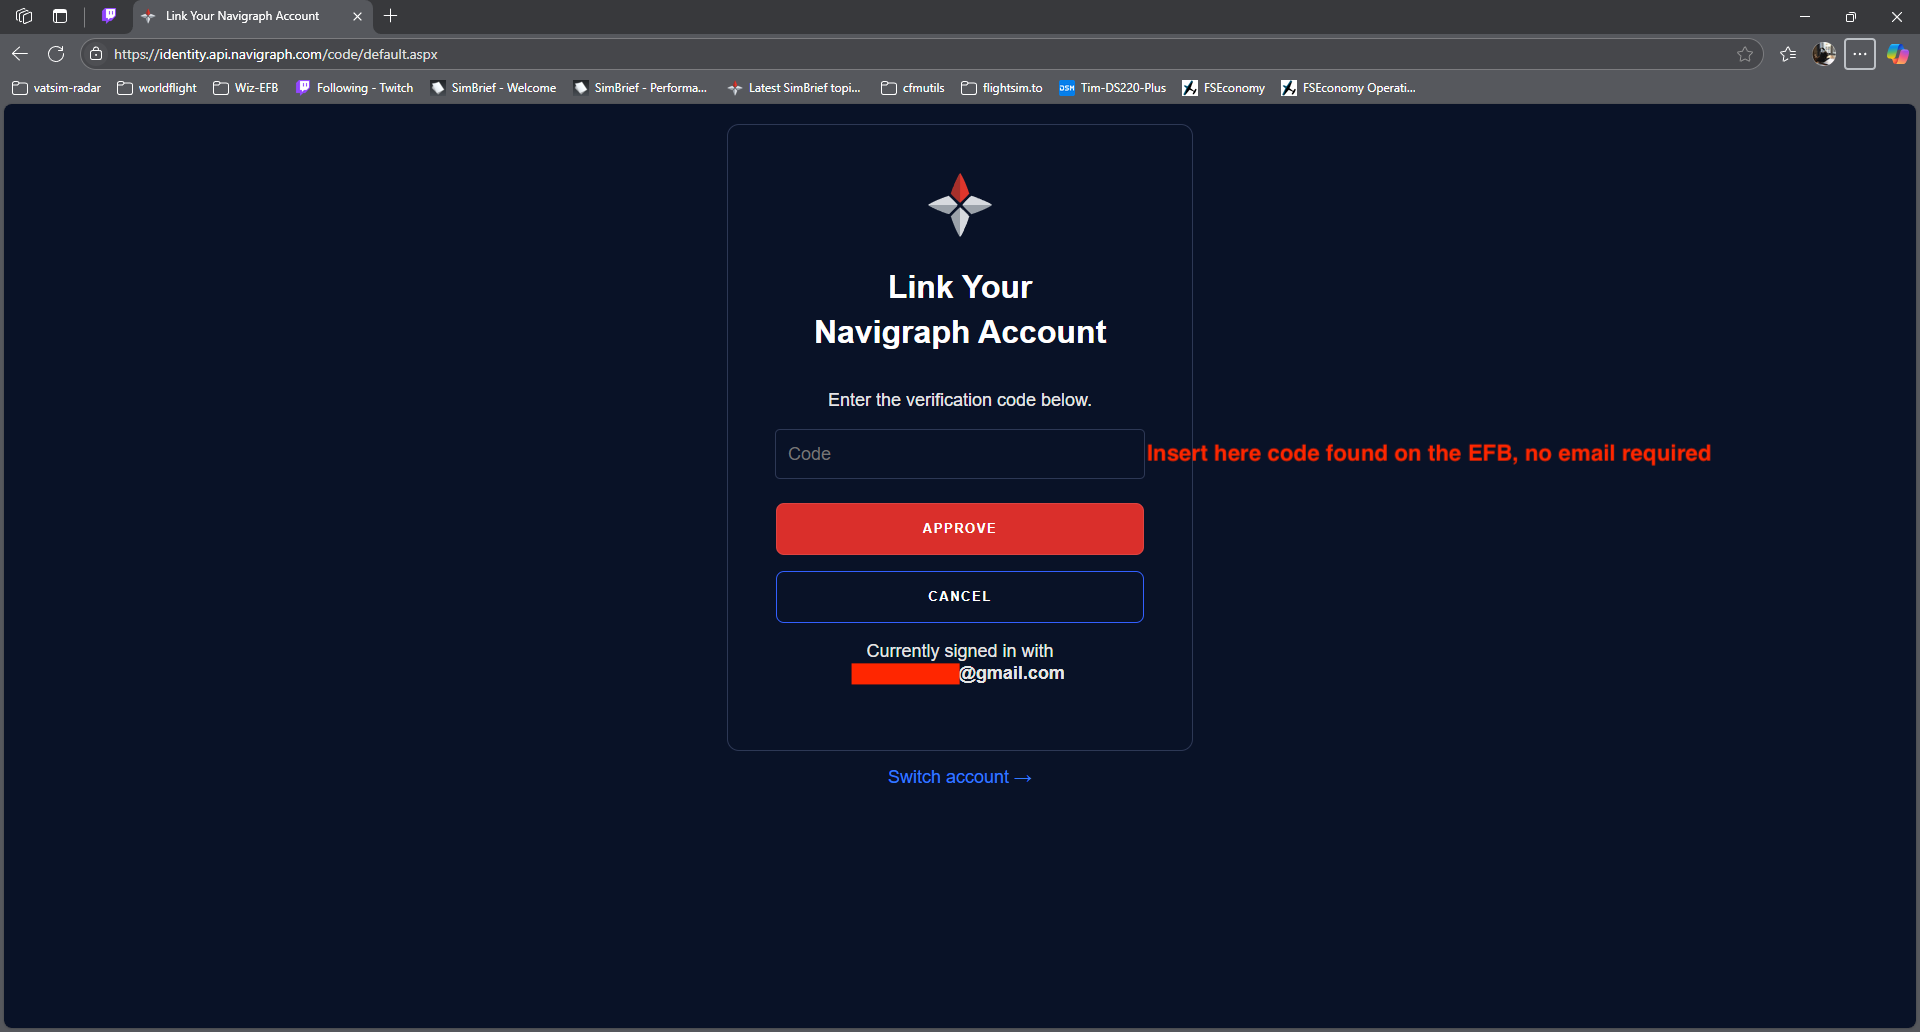This screenshot has height=1032, width=1920.
Task: Open the worldflight bookmark folder
Action: click(157, 88)
